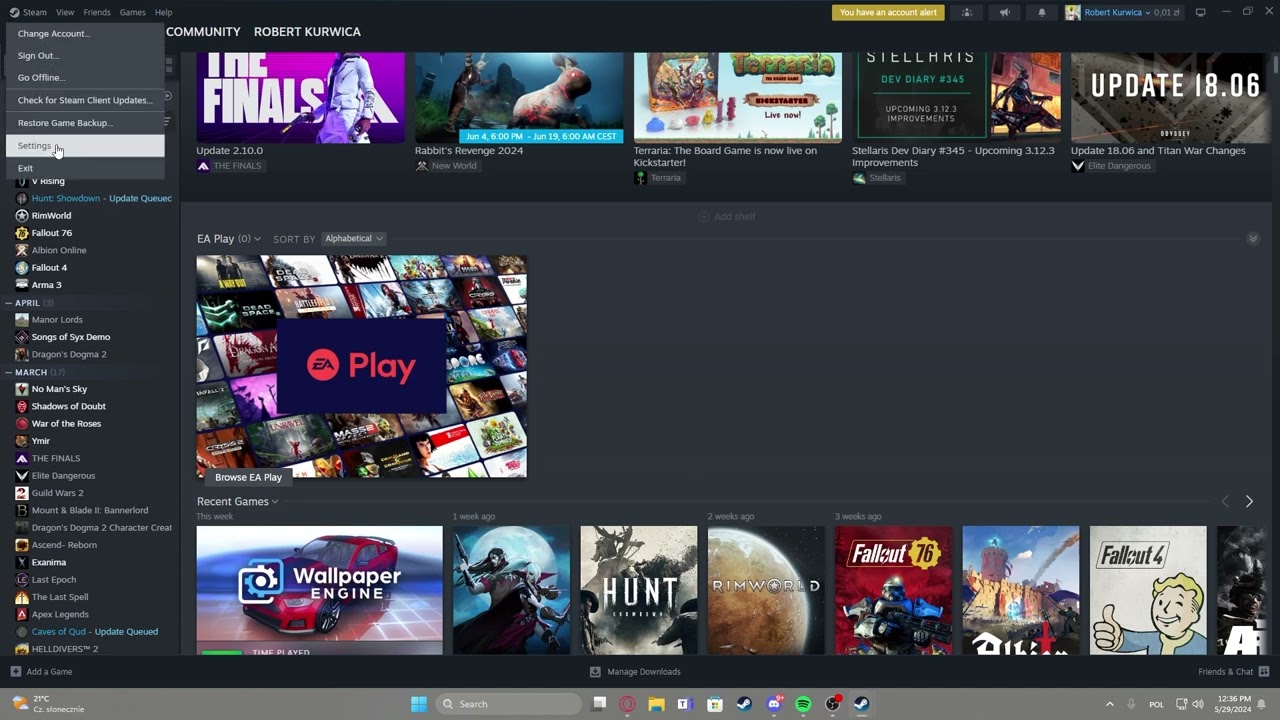Image resolution: width=1280 pixels, height=720 pixels.
Task: Open the megaphone announcements icon
Action: (x=1004, y=12)
